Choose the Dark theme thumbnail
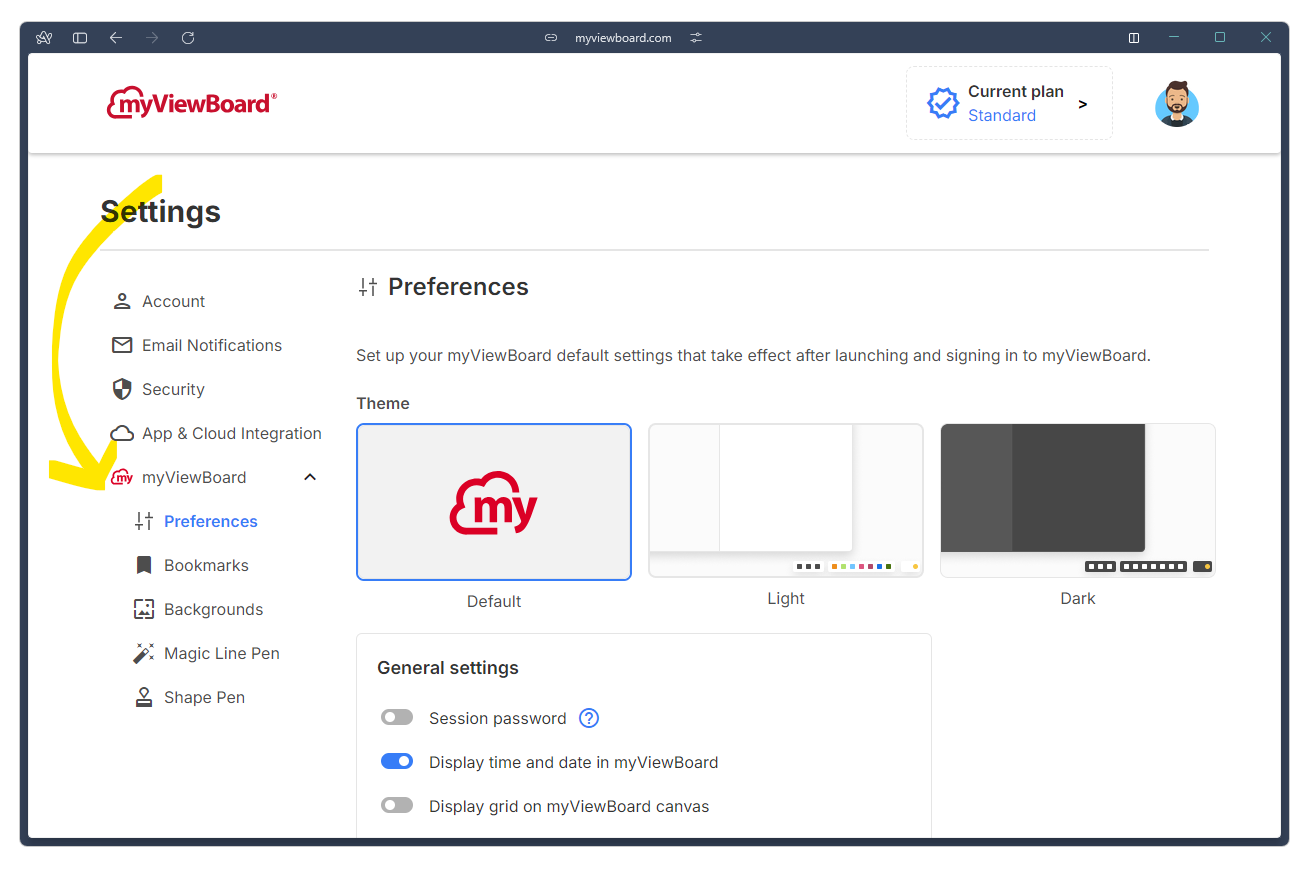Image resolution: width=1315 pixels, height=876 pixels. (1078, 501)
